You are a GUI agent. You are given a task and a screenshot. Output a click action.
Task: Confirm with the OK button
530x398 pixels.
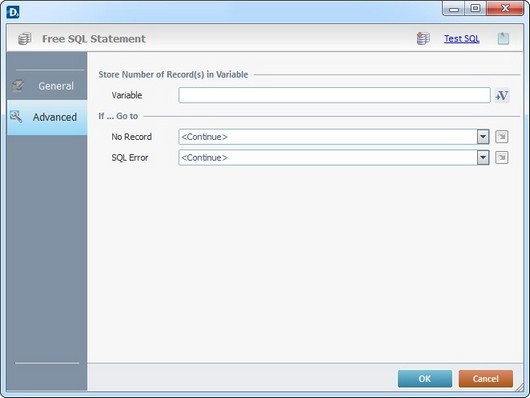(x=425, y=379)
